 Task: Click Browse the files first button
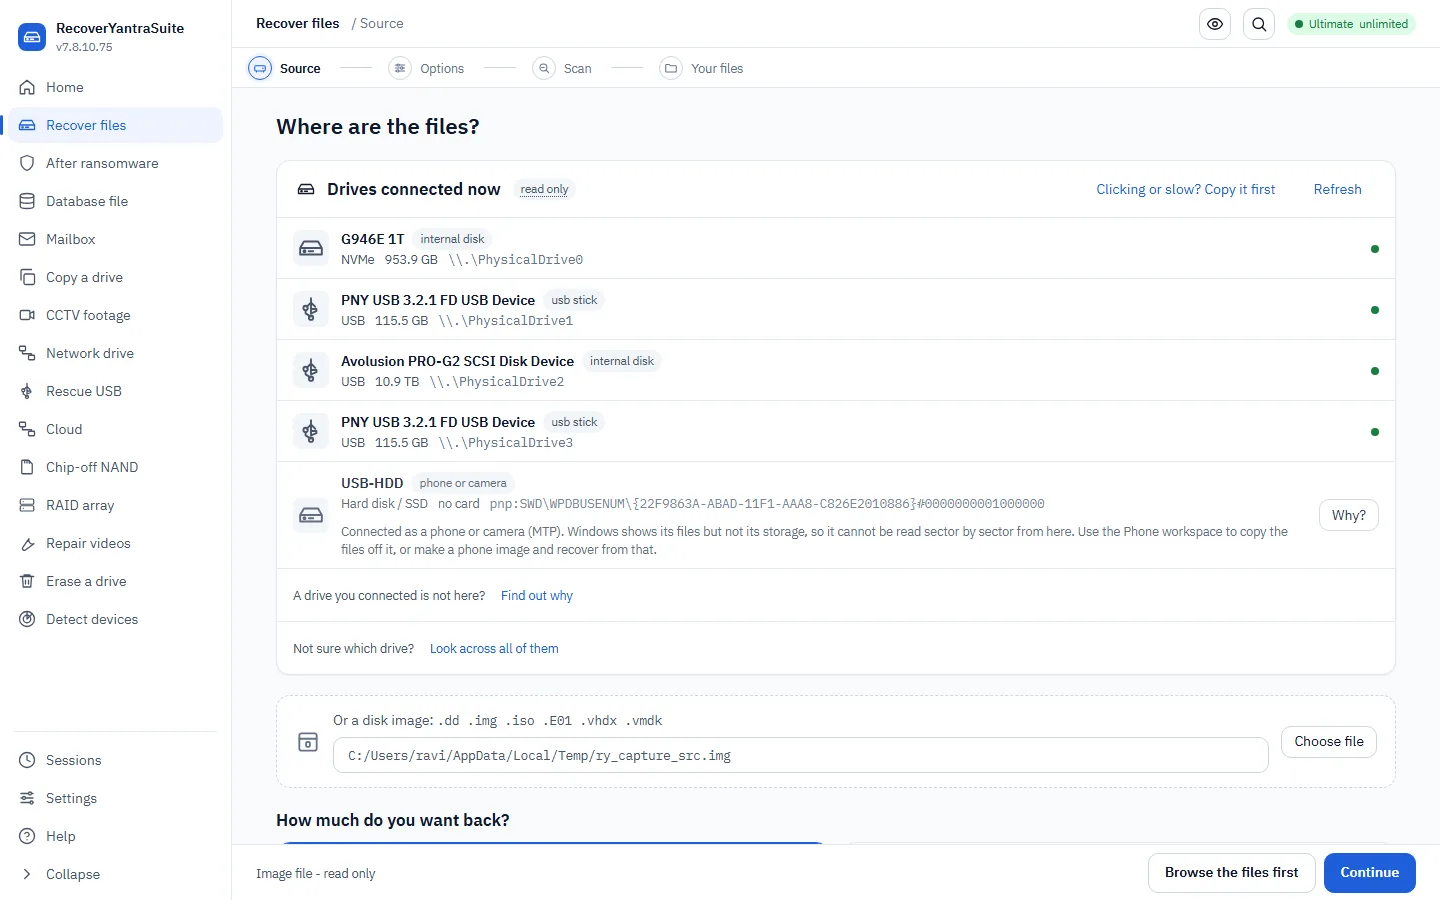(x=1231, y=873)
